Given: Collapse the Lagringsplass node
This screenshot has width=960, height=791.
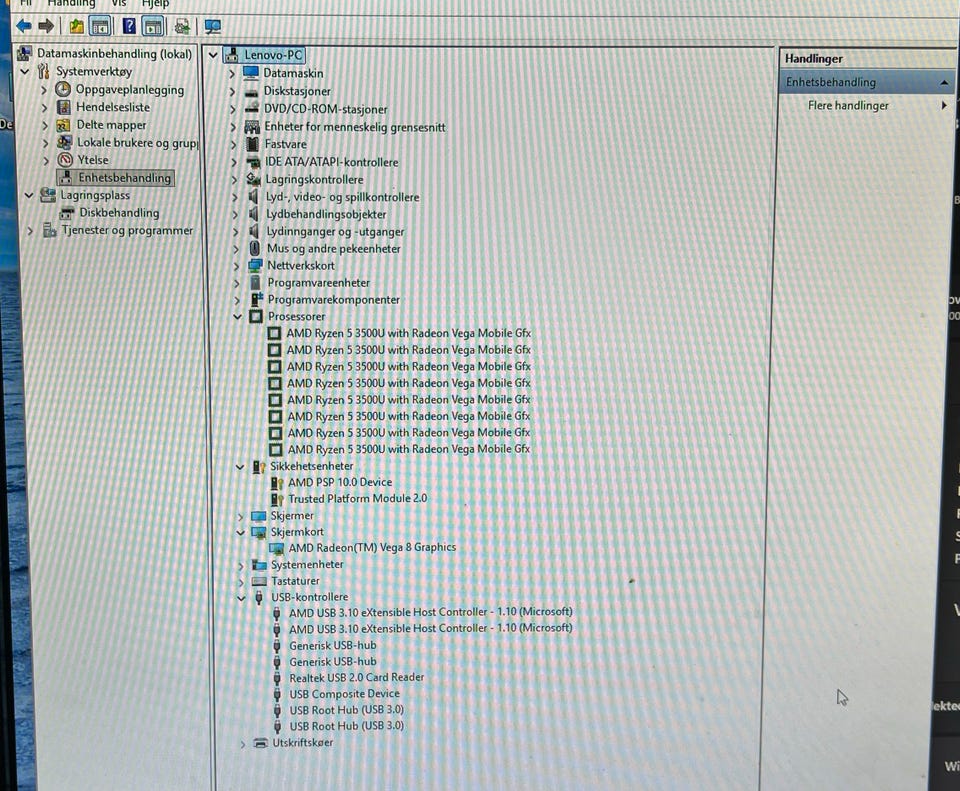Looking at the screenshot, I should click(x=29, y=195).
